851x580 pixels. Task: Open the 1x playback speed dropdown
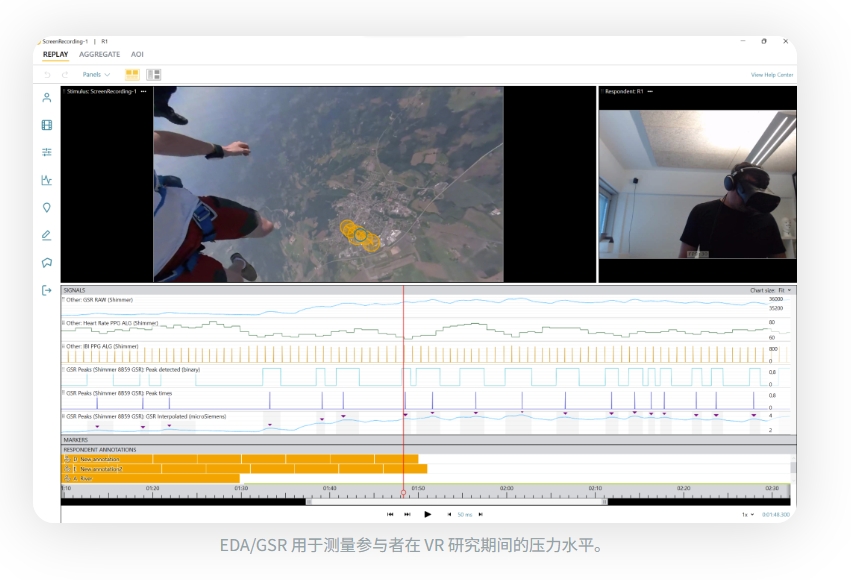click(747, 514)
